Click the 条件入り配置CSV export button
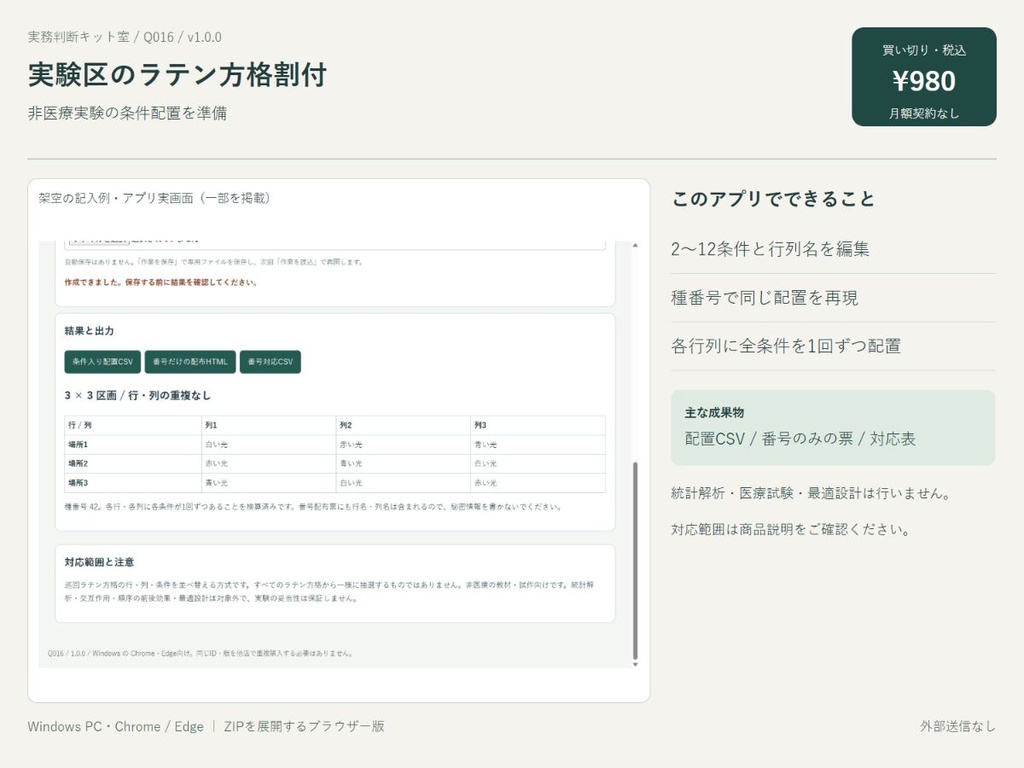1024x768 pixels. click(103, 362)
